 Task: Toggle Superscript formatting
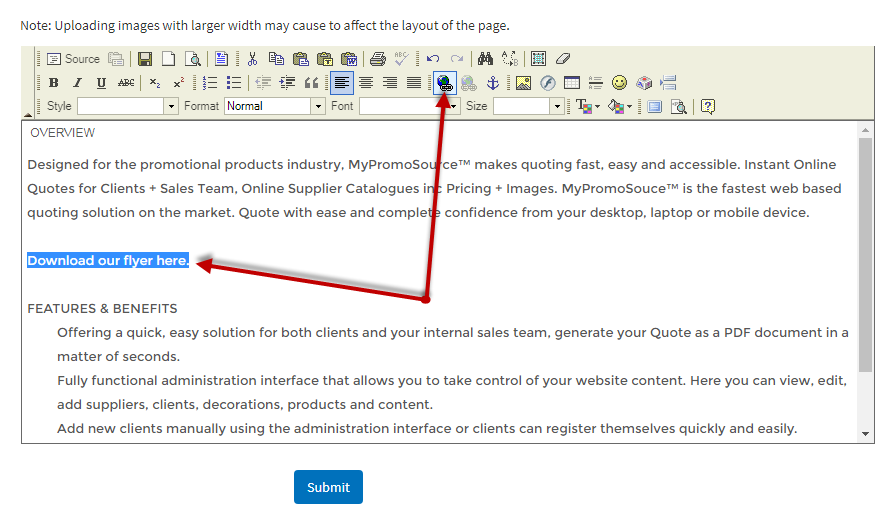point(178,83)
